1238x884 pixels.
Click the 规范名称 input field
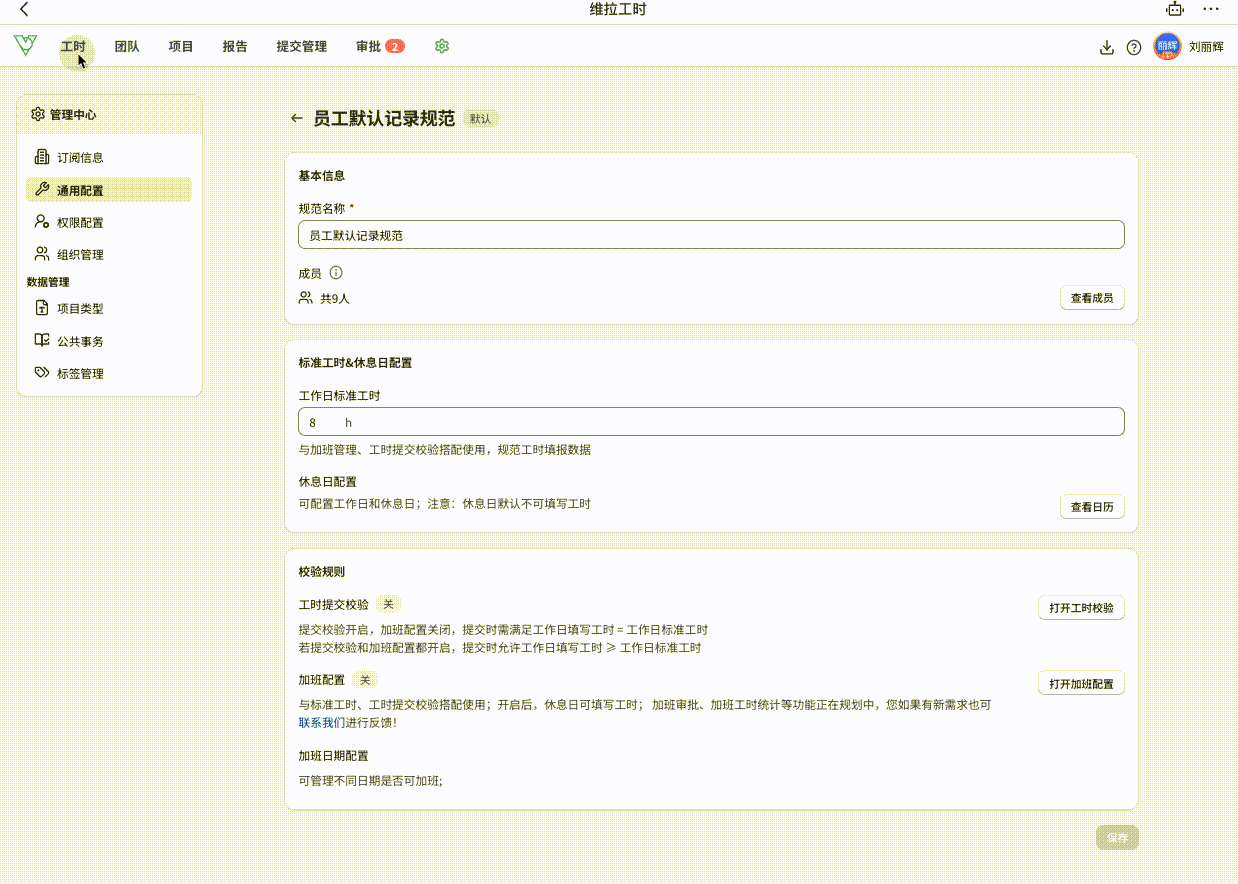pos(710,235)
